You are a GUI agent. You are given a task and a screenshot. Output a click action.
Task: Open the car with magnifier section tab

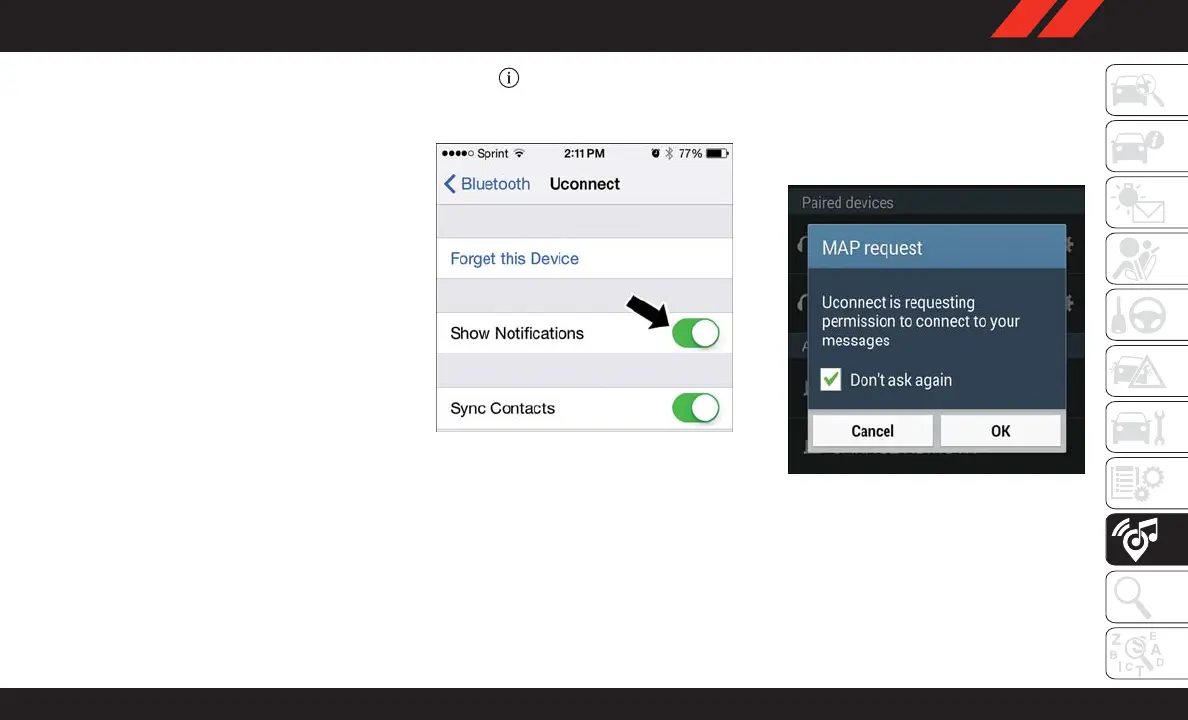1146,90
